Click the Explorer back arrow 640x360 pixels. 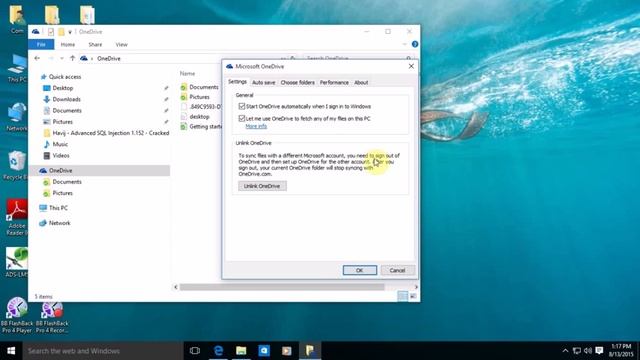tap(37, 58)
